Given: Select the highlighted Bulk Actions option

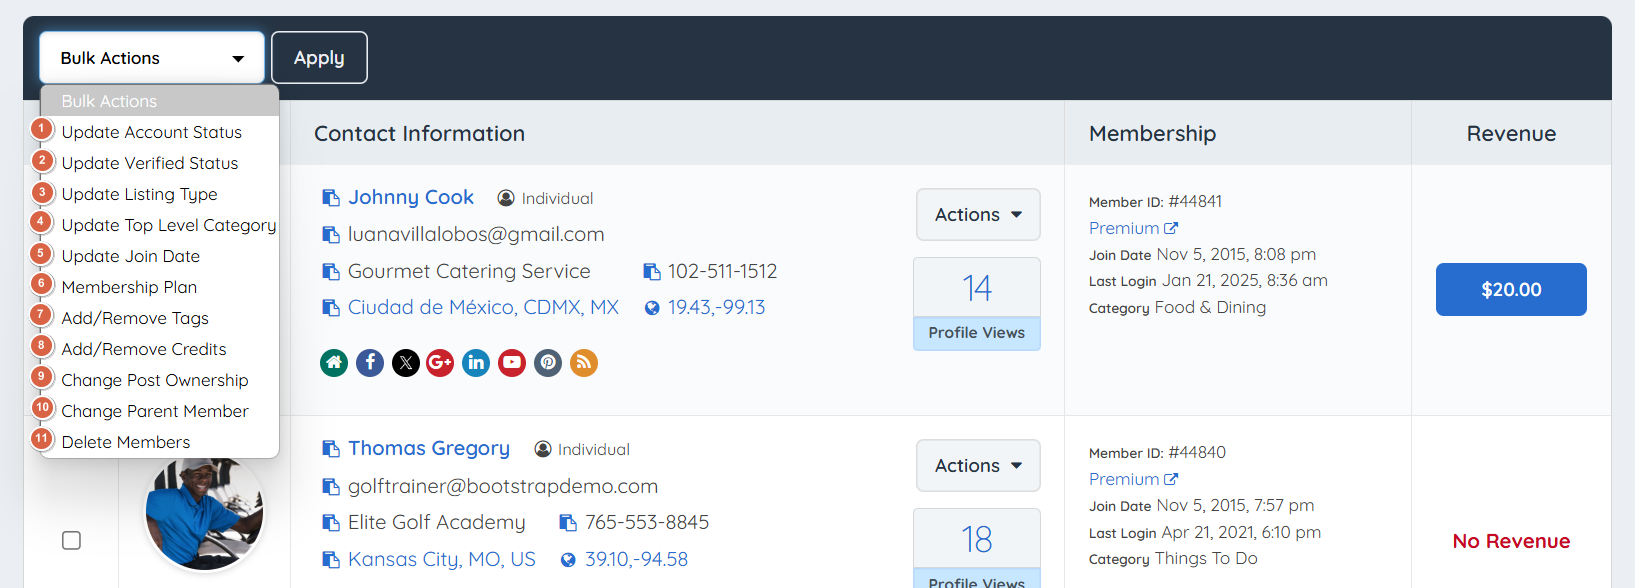Looking at the screenshot, I should pyautogui.click(x=160, y=101).
